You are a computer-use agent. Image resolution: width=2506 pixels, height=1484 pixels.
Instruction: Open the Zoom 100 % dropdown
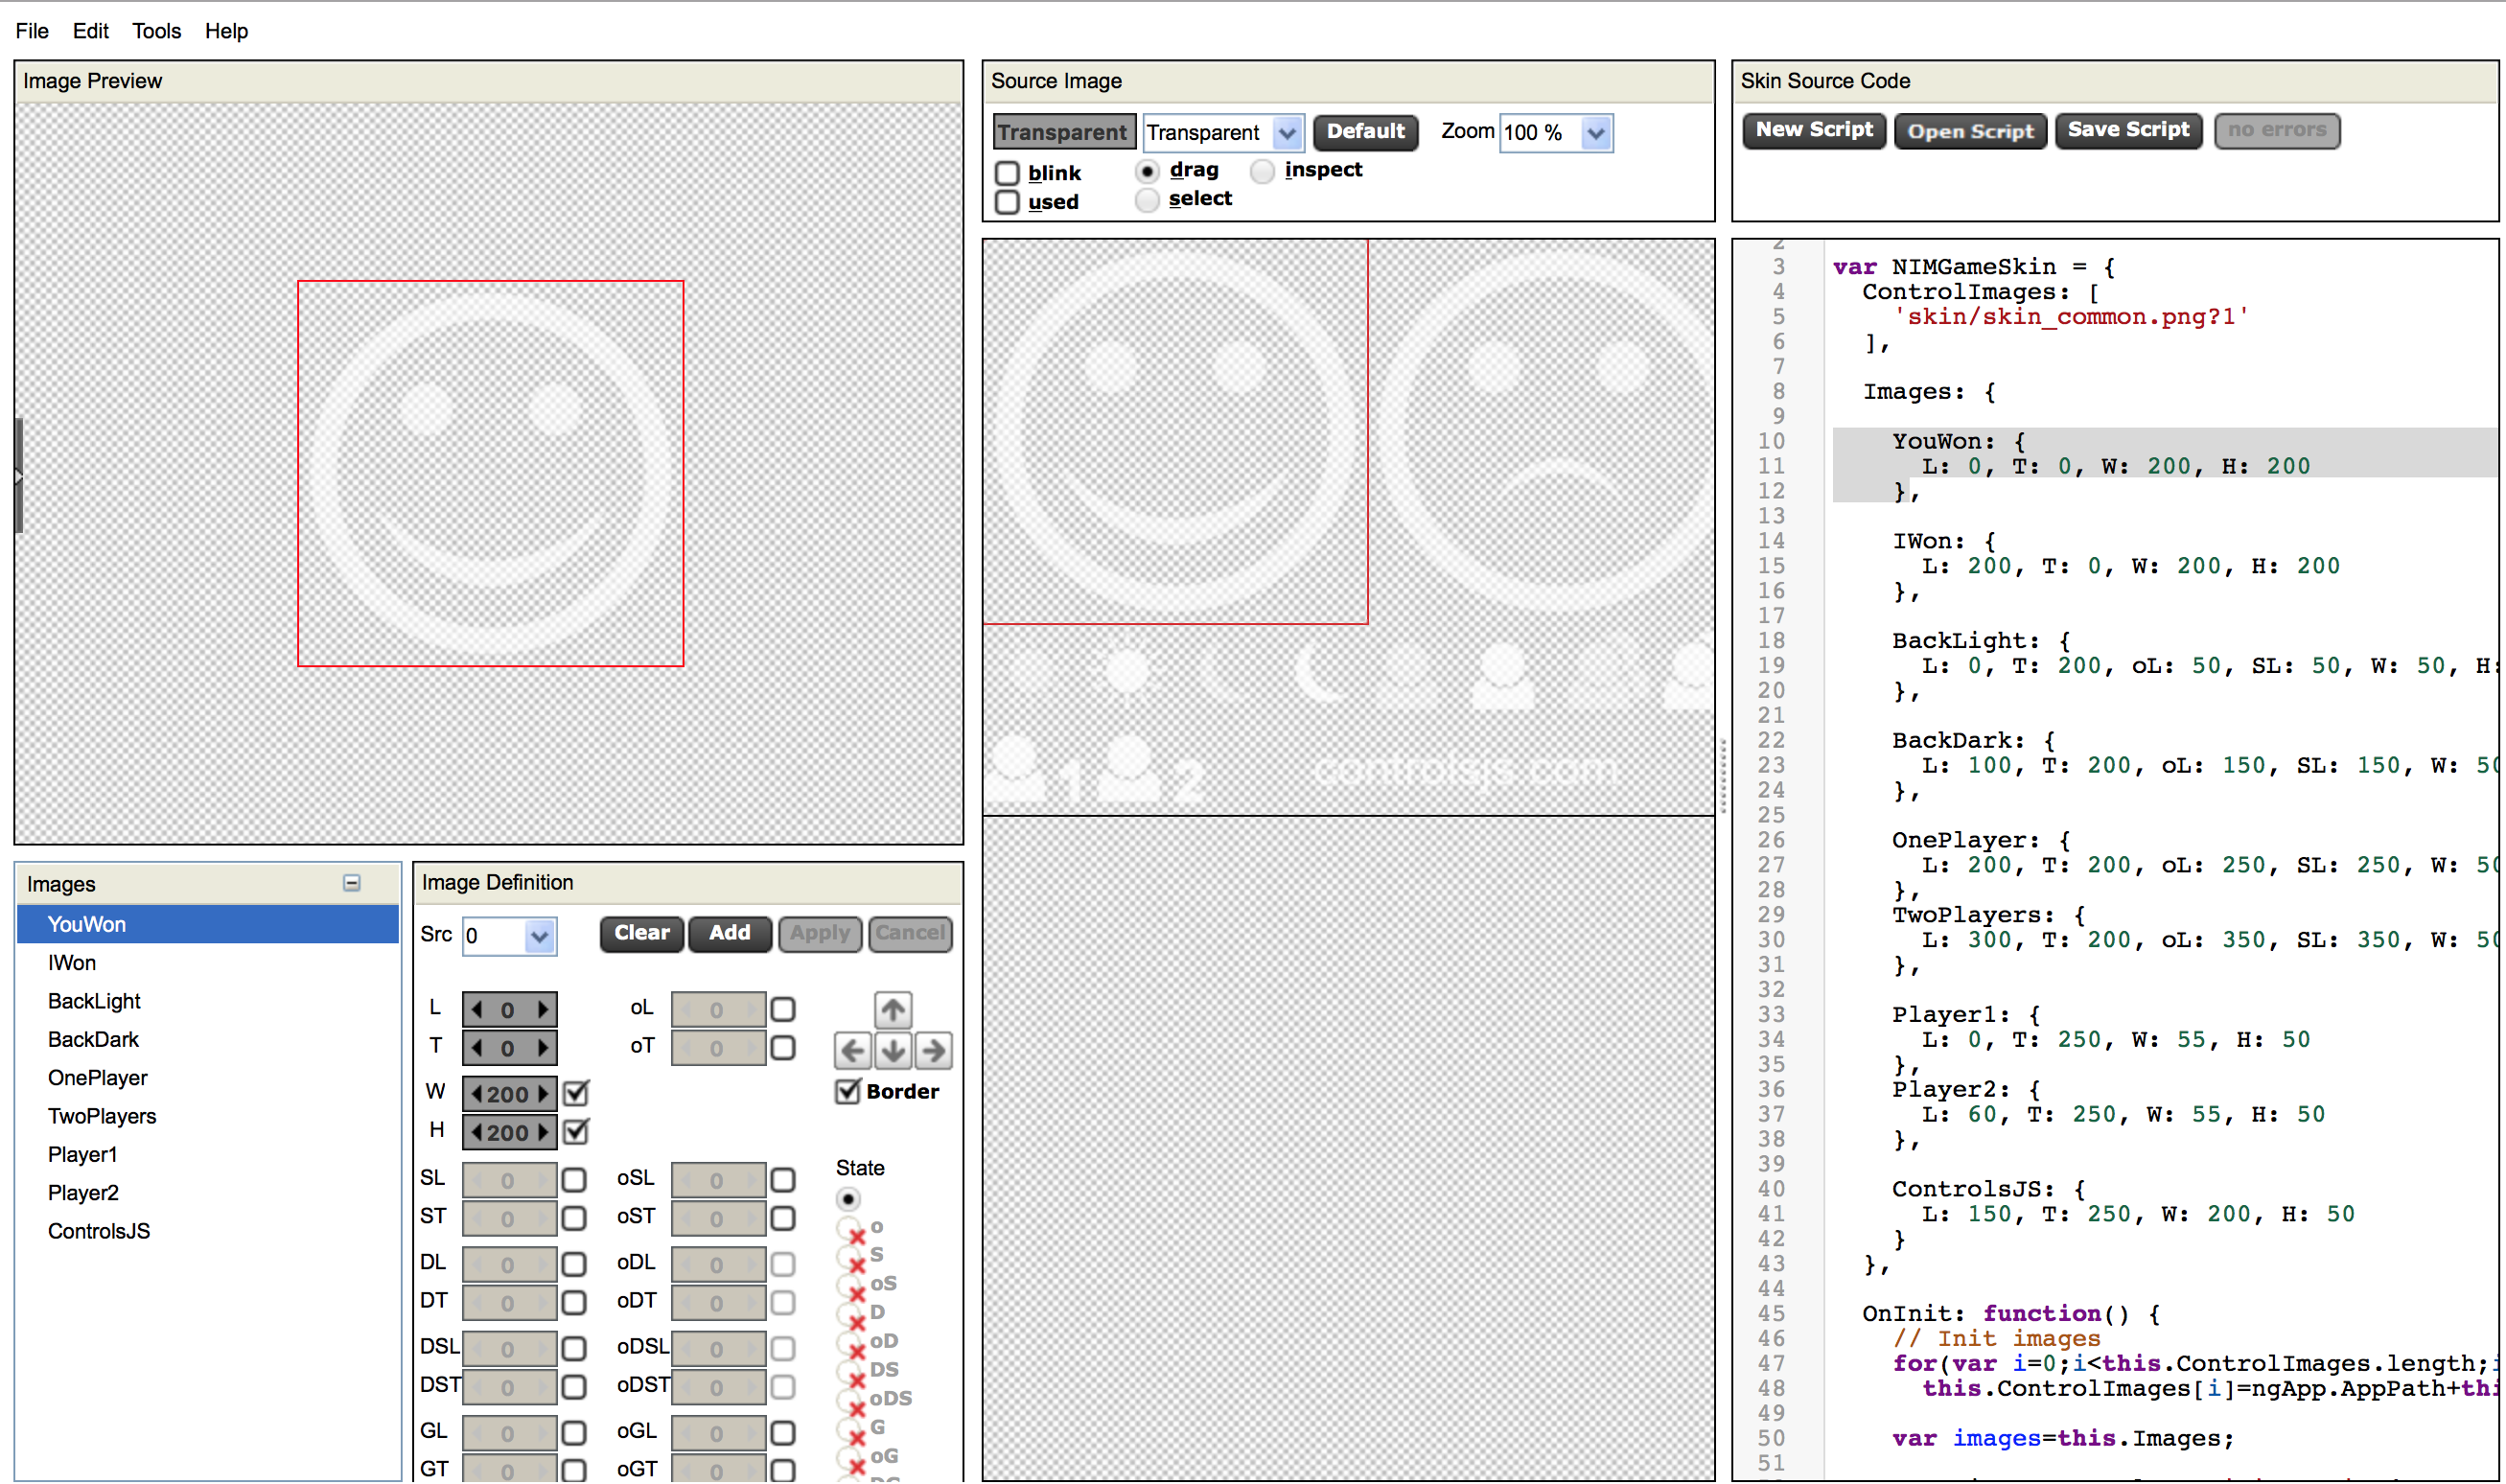(x=1596, y=132)
